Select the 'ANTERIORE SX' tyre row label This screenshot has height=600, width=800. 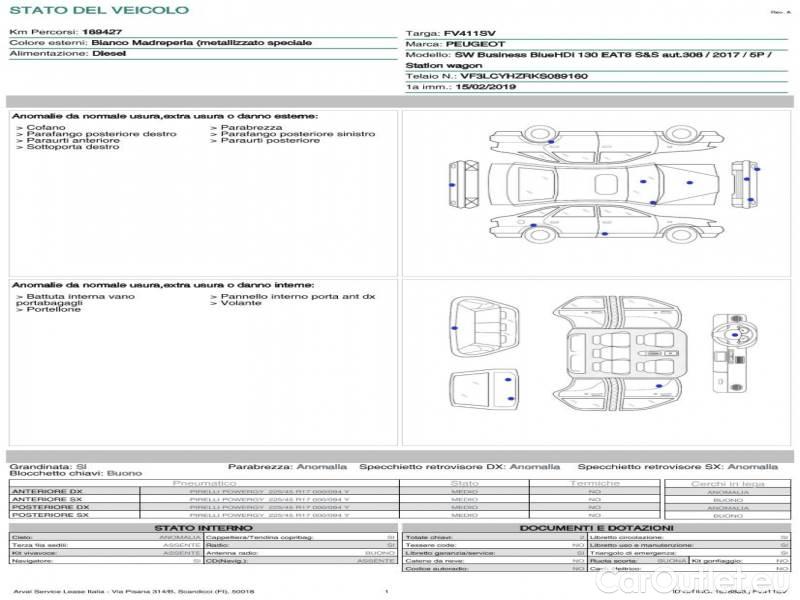[47, 499]
